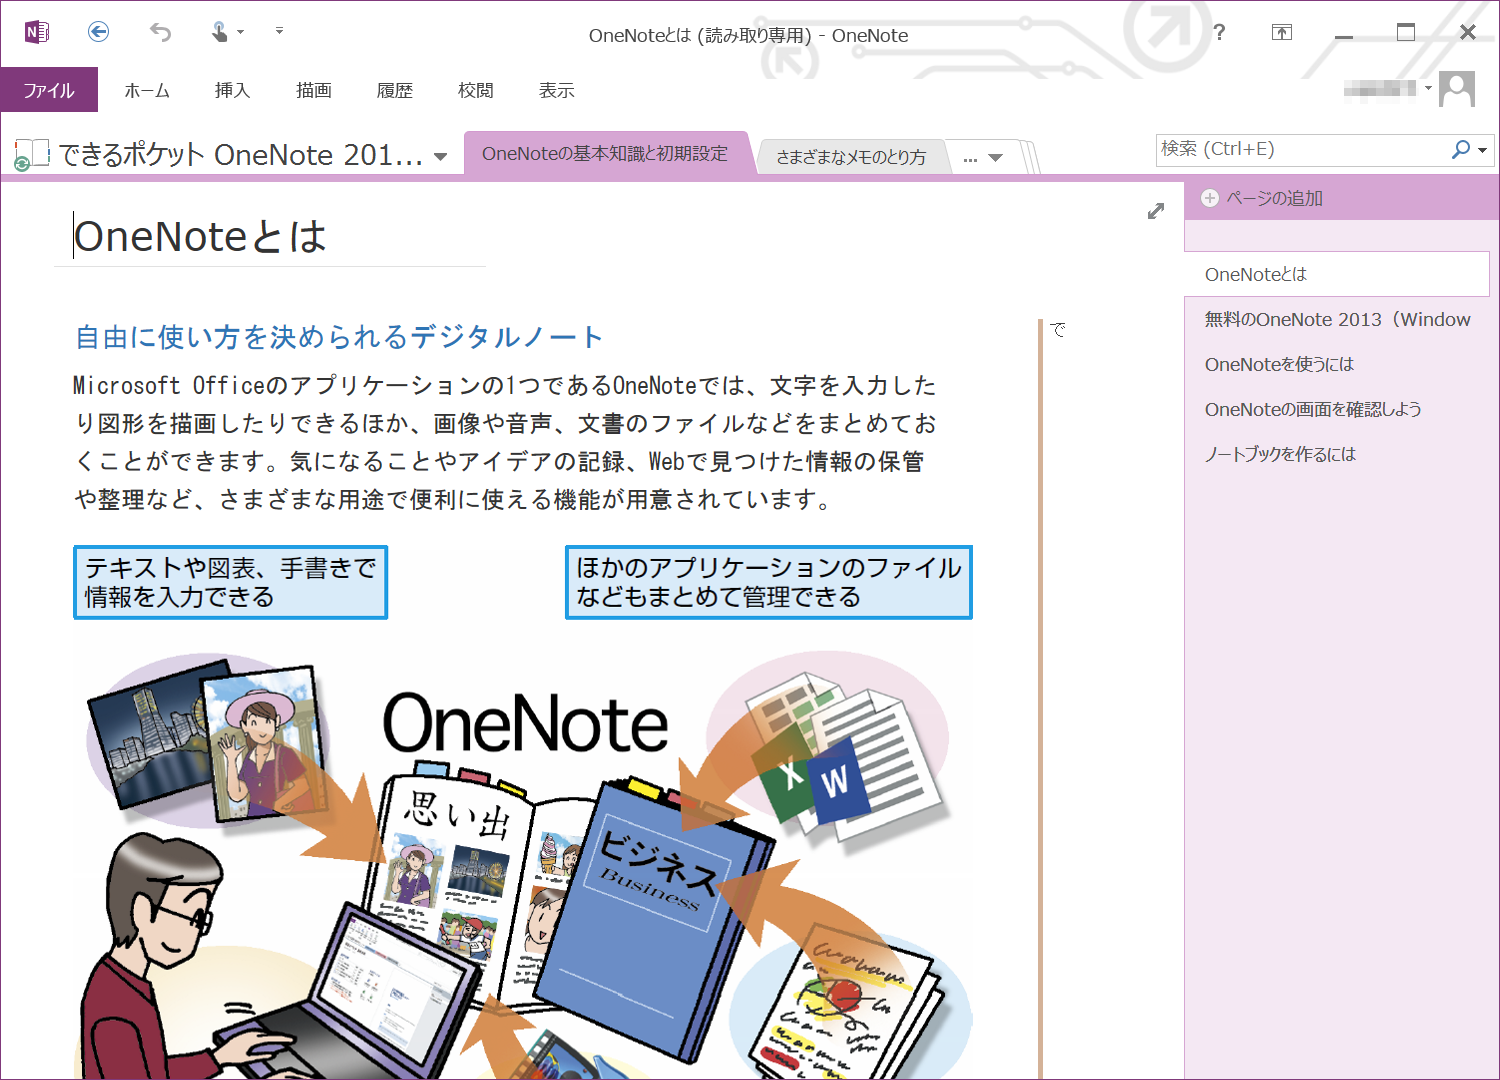The height and width of the screenshot is (1080, 1500).
Task: Open the ノートブックを作るには page
Action: tap(1337, 454)
